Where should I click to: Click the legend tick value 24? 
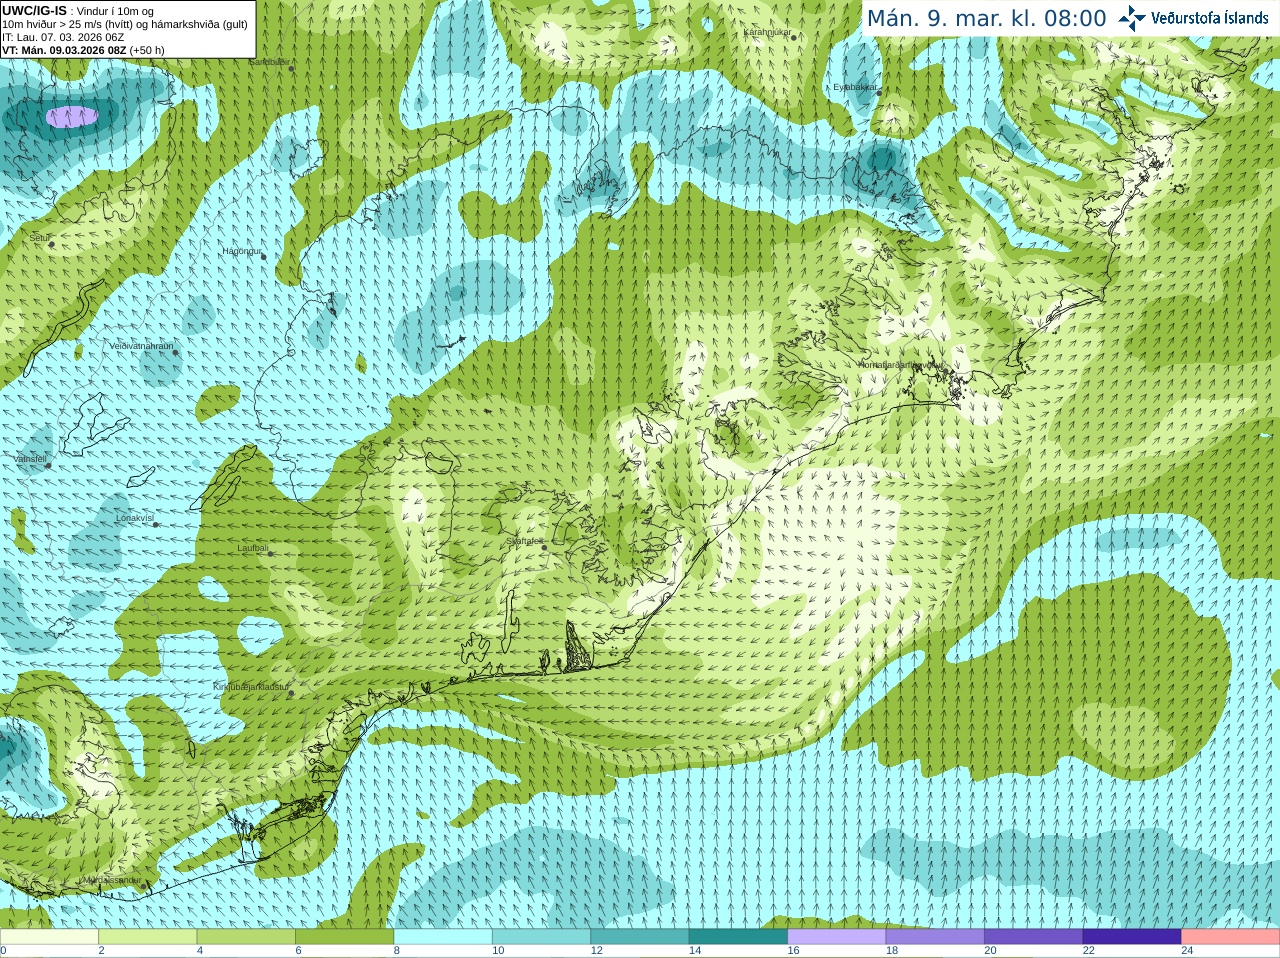pyautogui.click(x=1187, y=951)
